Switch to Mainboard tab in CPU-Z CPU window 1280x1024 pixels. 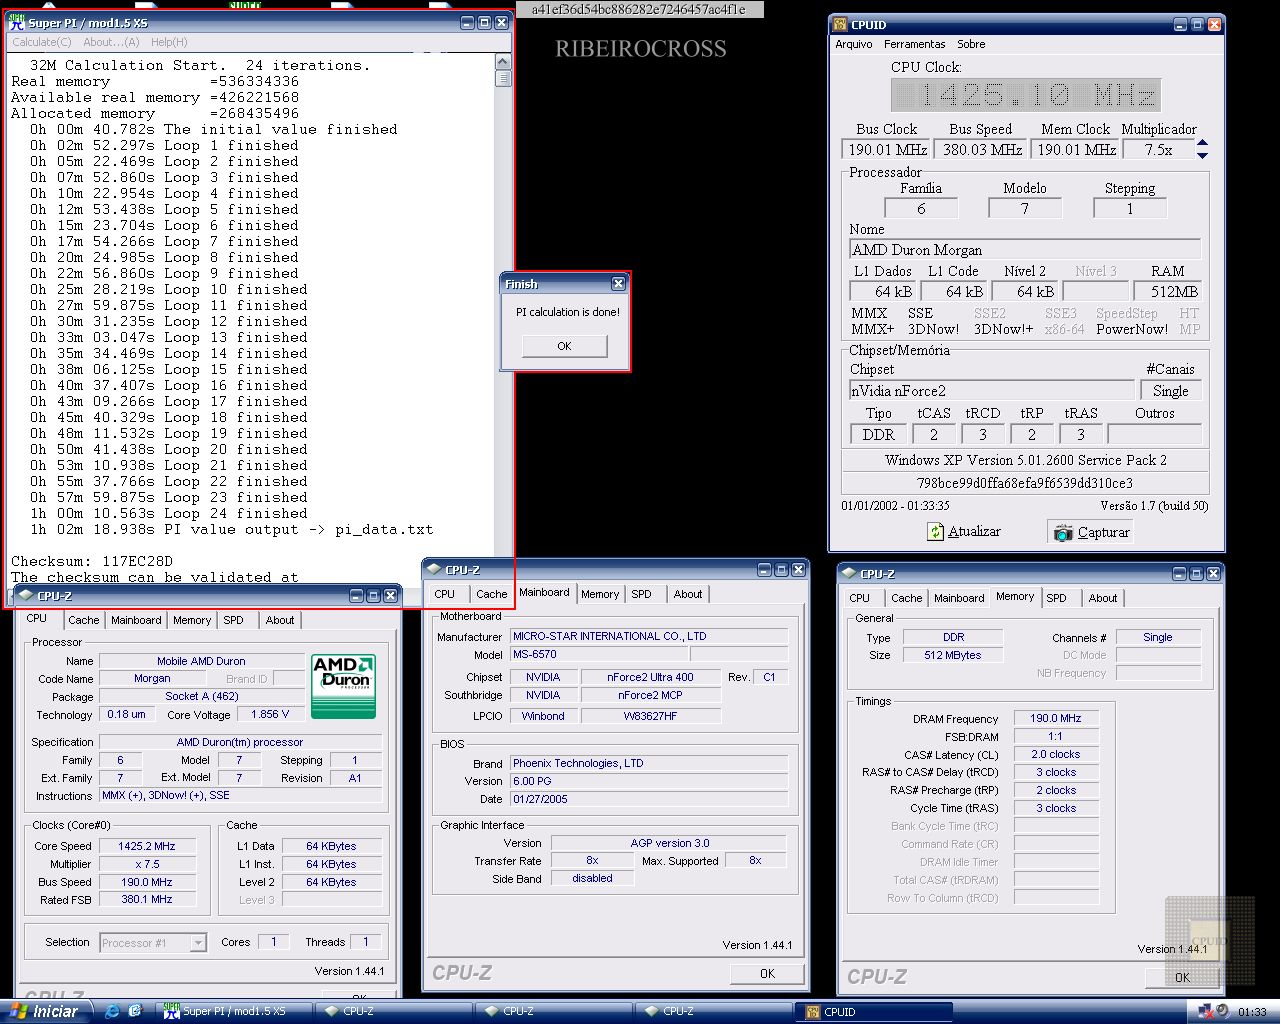coord(136,620)
